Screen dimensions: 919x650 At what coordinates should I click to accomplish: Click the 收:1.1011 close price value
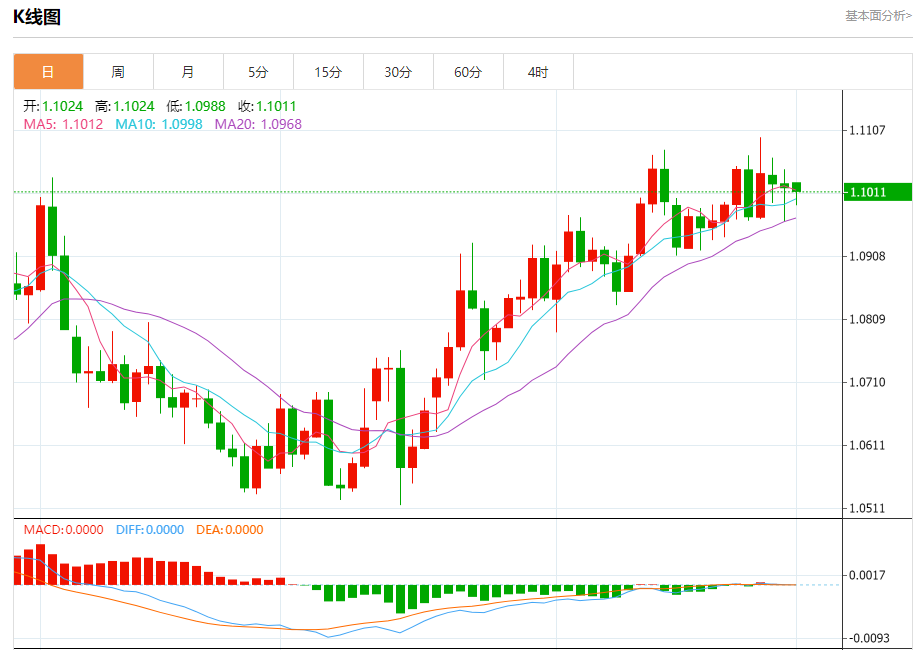pos(267,106)
